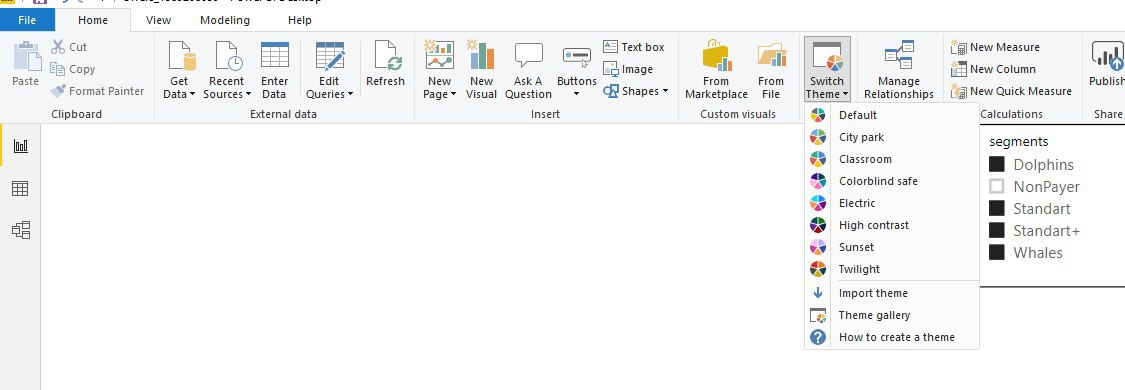Open the Theme gallery
The width and height of the screenshot is (1125, 390).
coord(892,315)
